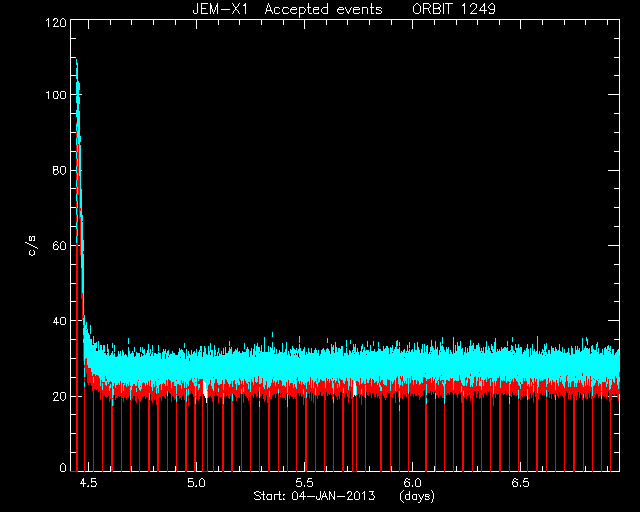
Task: Click the 20 y-axis tick label
Action: [60, 396]
